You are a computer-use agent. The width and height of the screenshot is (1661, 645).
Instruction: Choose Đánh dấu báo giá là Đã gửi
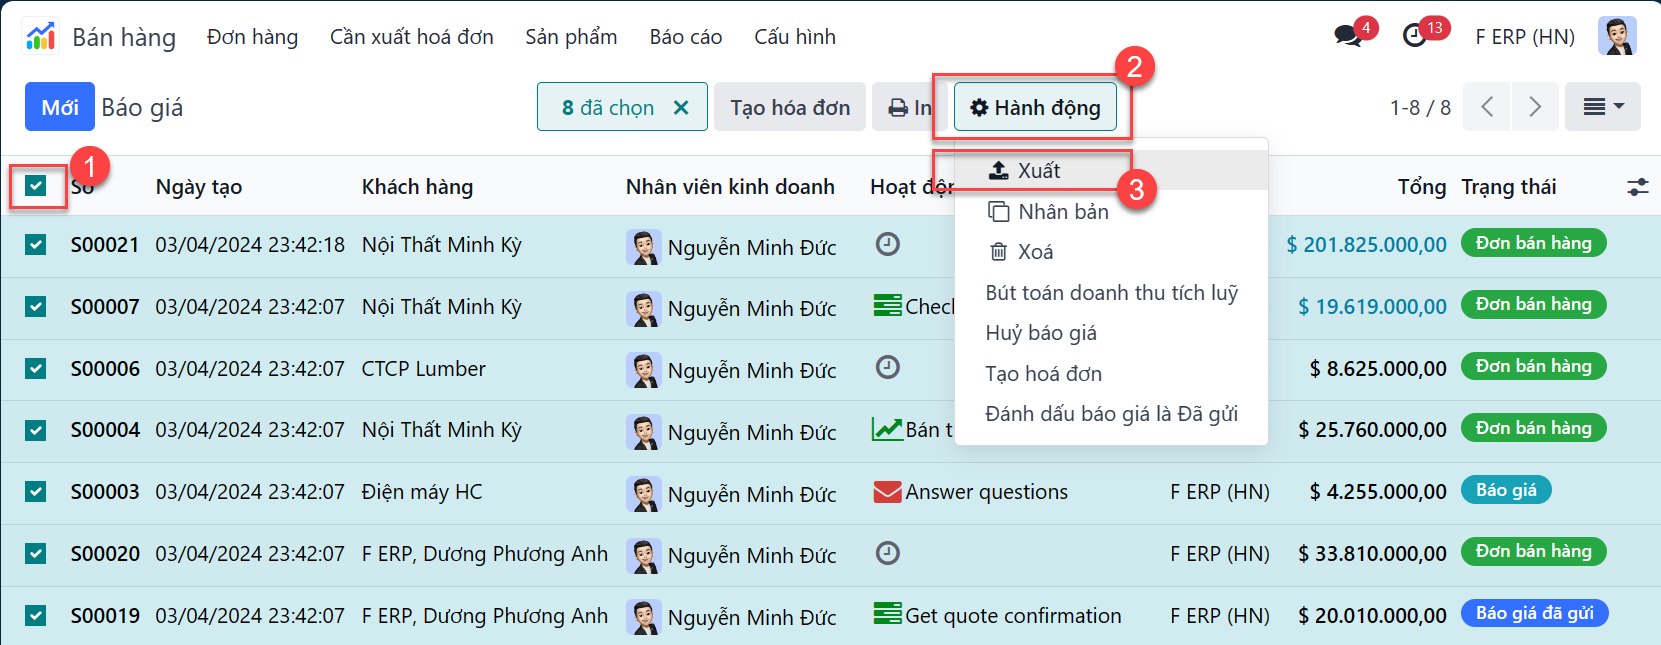pos(1111,414)
